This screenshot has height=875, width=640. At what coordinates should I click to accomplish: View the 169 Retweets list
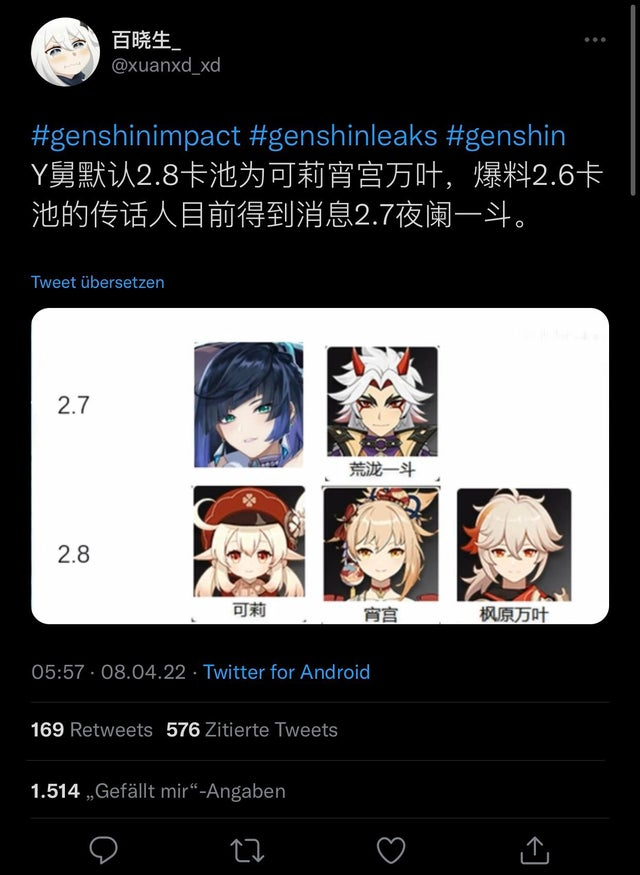92,730
